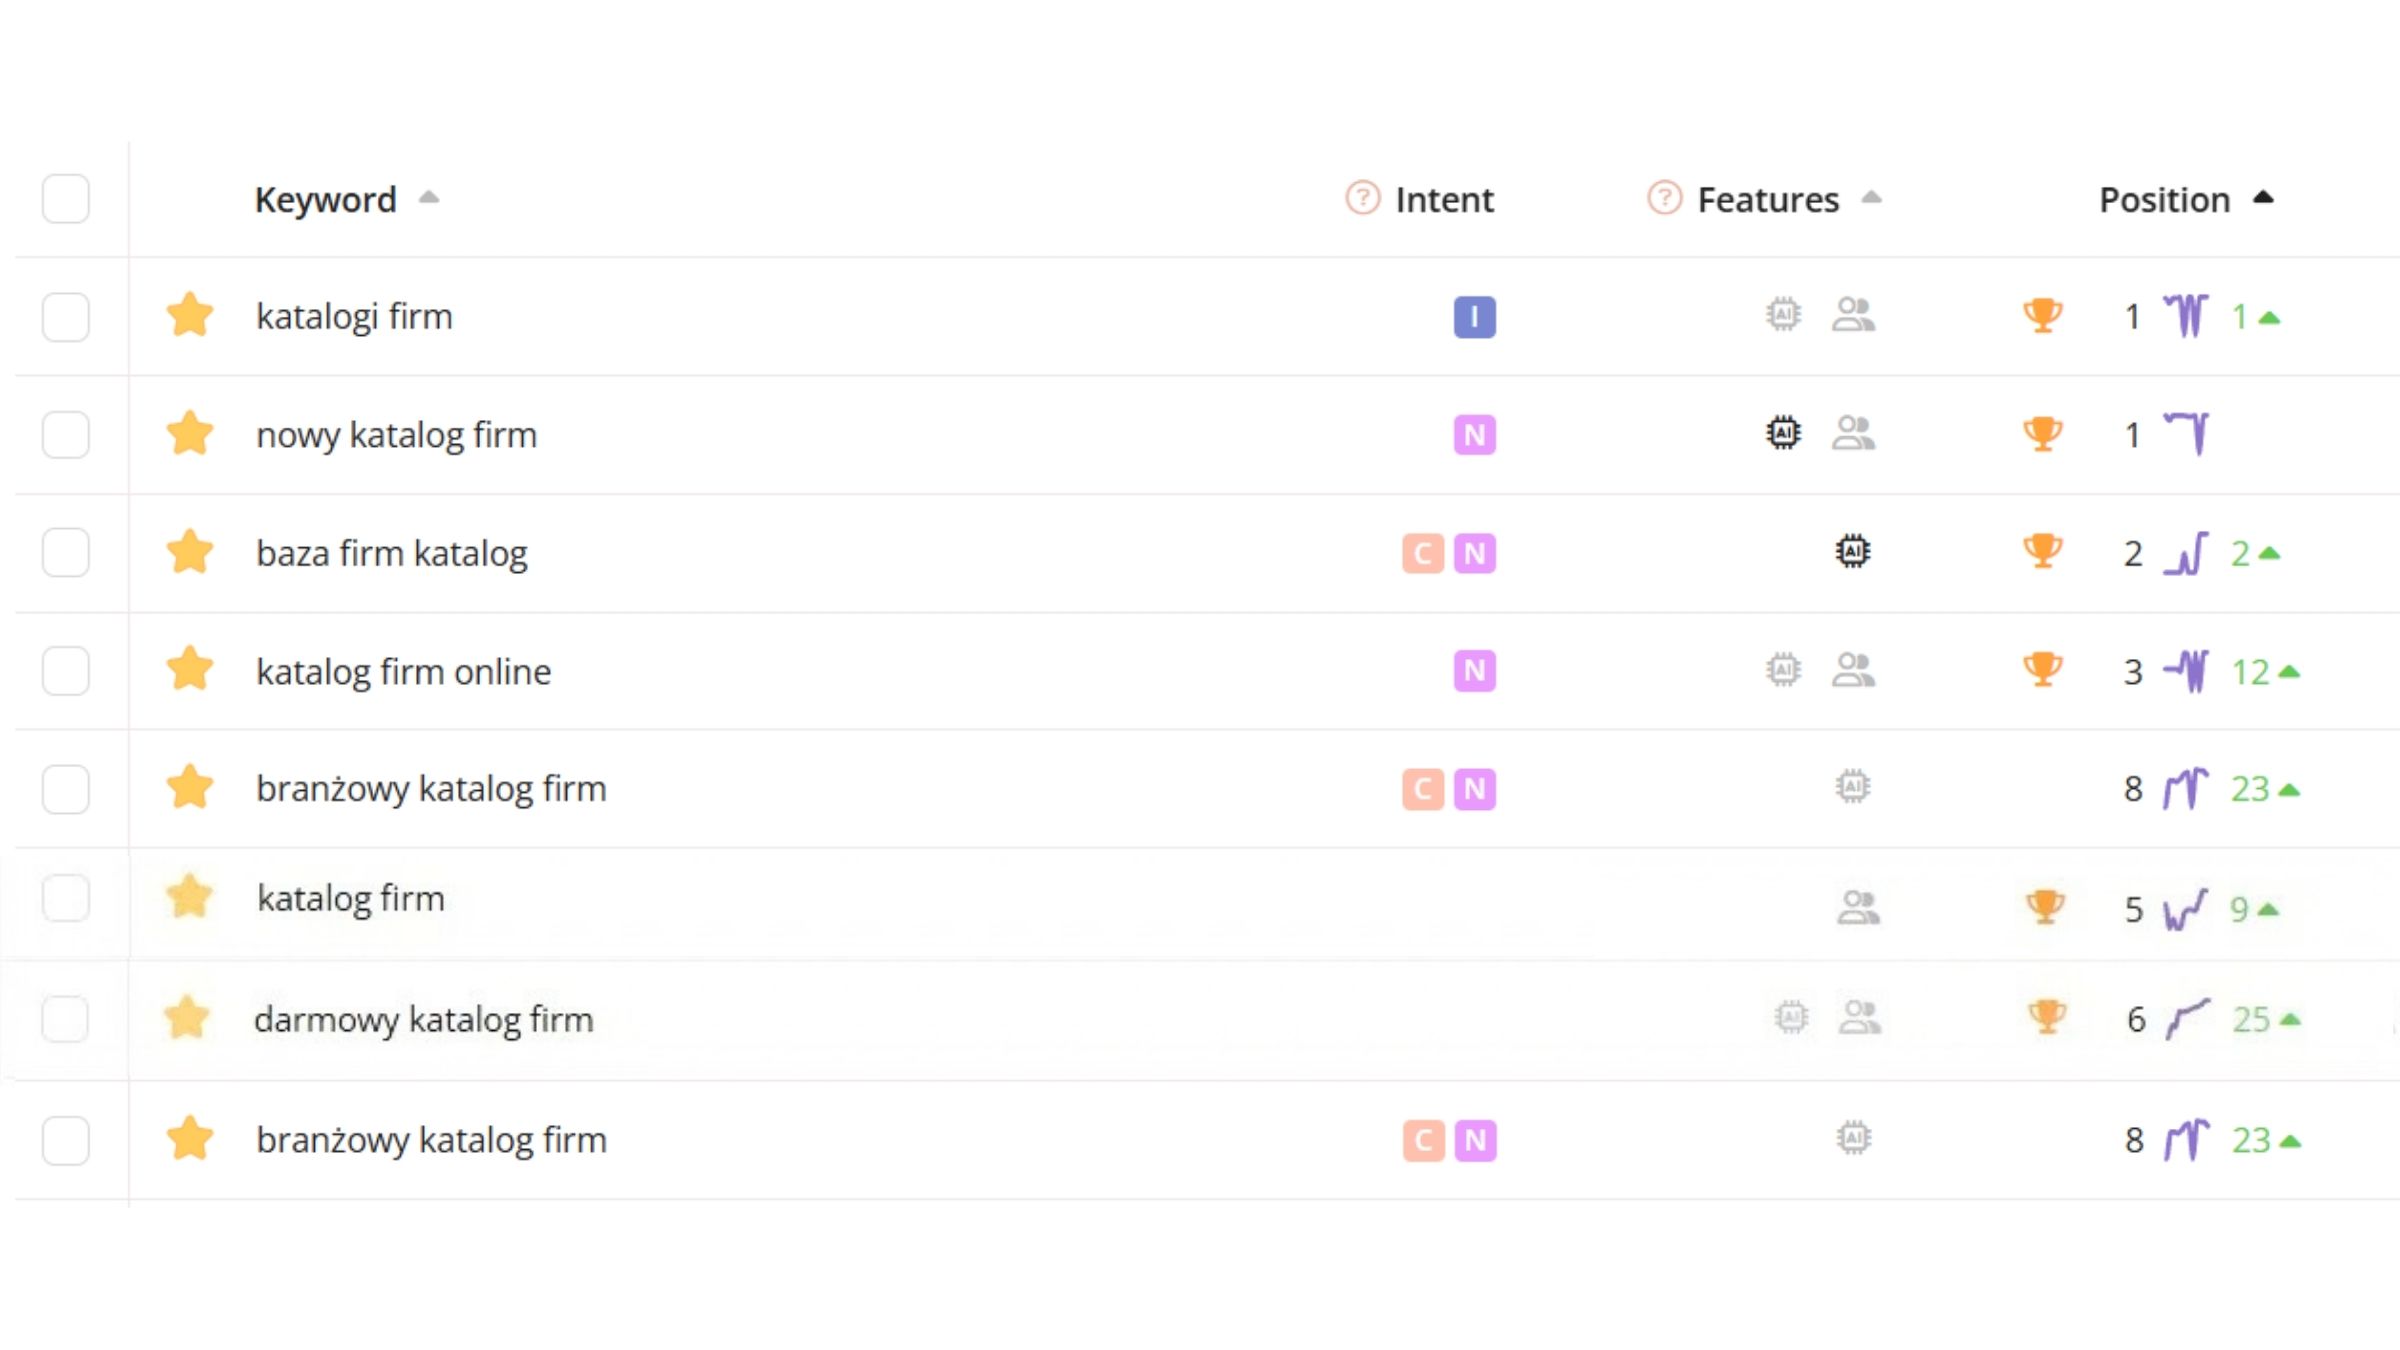2400x1350 pixels.
Task: Click the AI overview icon for nowy katalog firm
Action: [x=1783, y=433]
